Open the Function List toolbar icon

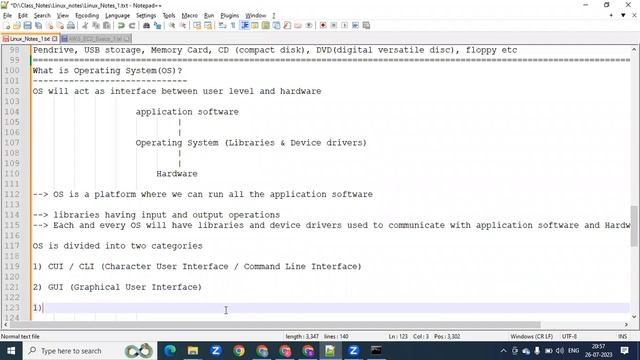pos(287,26)
